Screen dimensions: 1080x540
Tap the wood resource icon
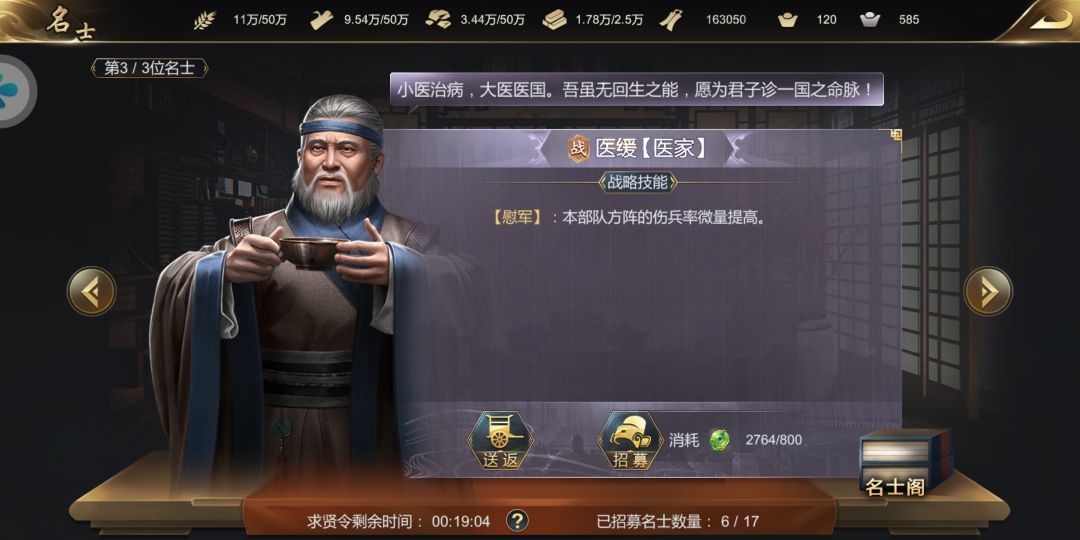pyautogui.click(x=321, y=20)
